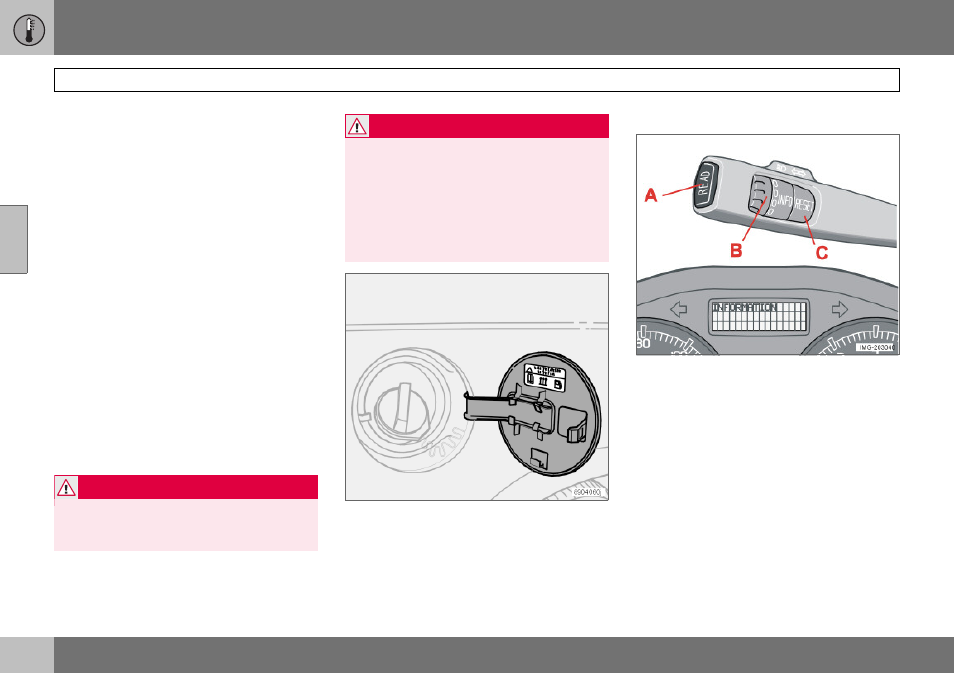Click the fuel filler cap illustration
Viewport: 954px width, 673px height.
pyautogui.click(x=403, y=408)
